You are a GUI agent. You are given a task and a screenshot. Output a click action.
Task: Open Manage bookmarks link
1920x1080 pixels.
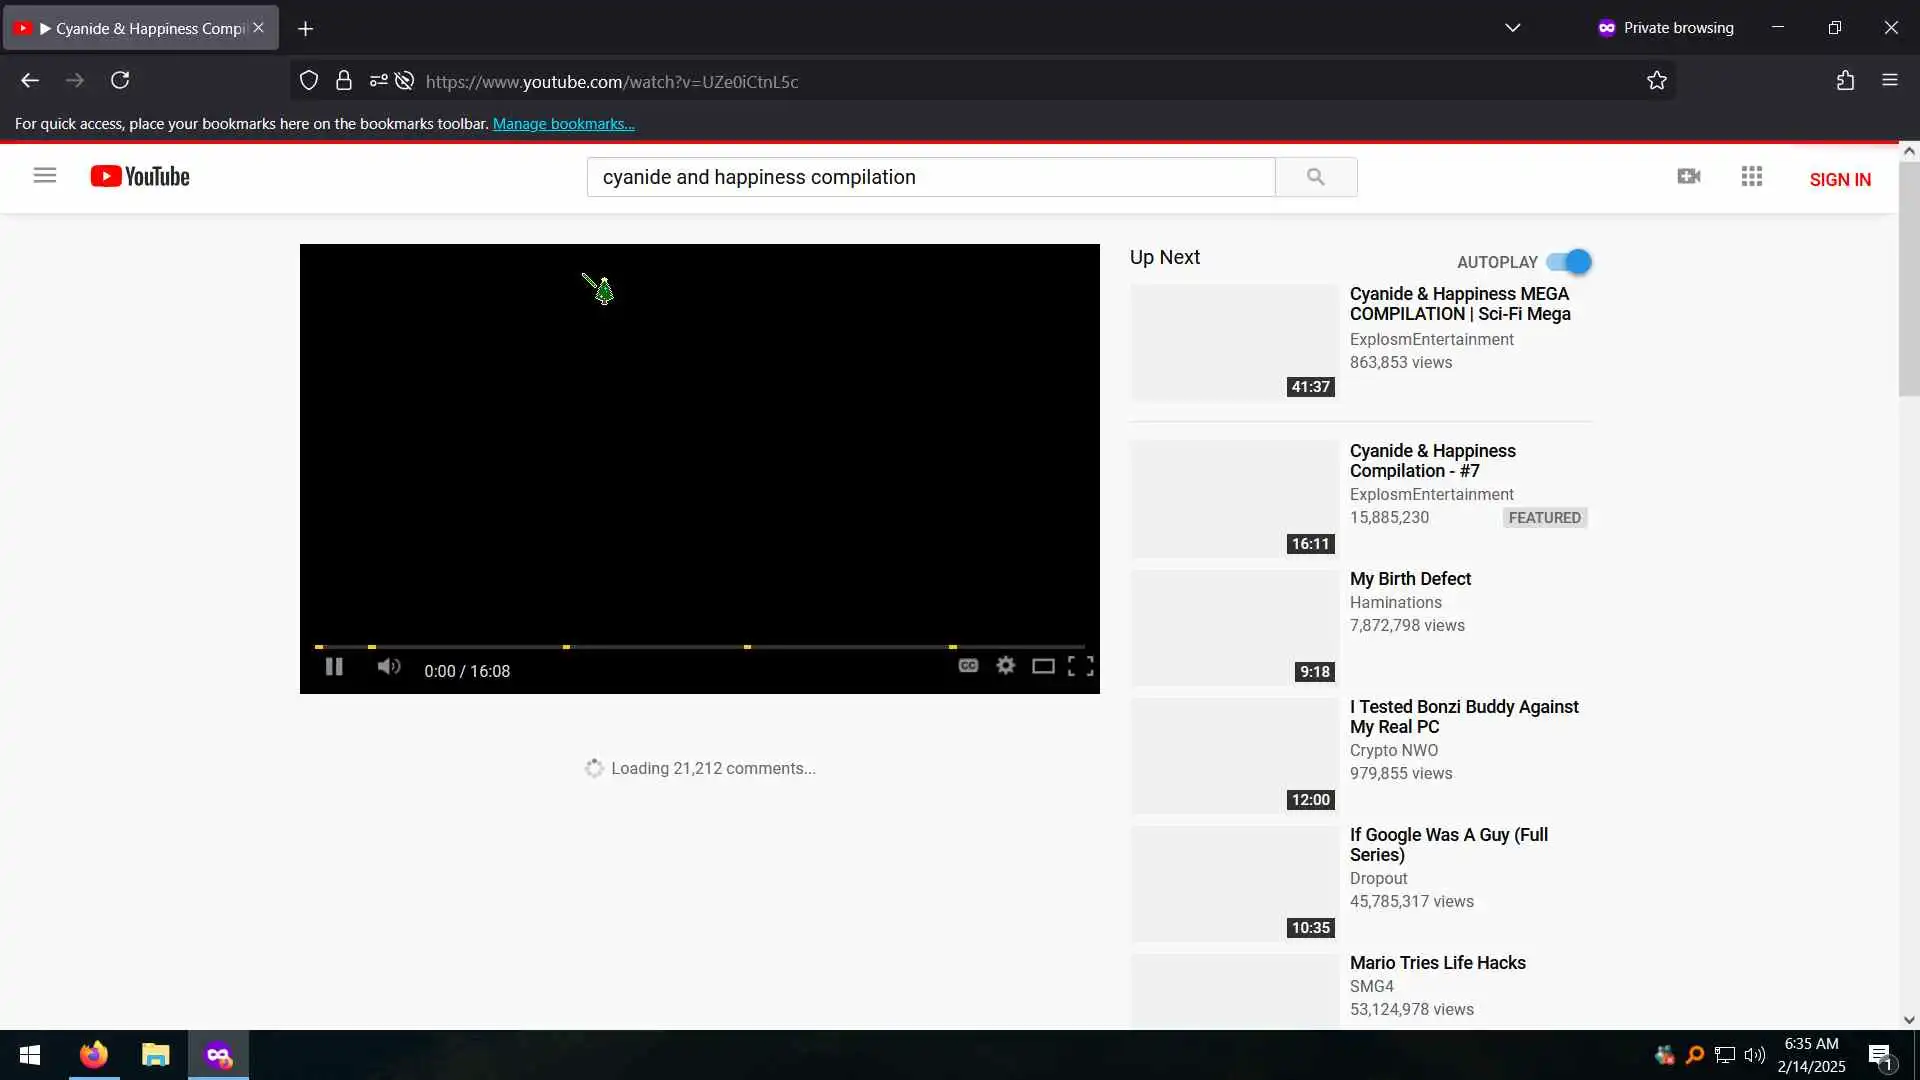563,124
